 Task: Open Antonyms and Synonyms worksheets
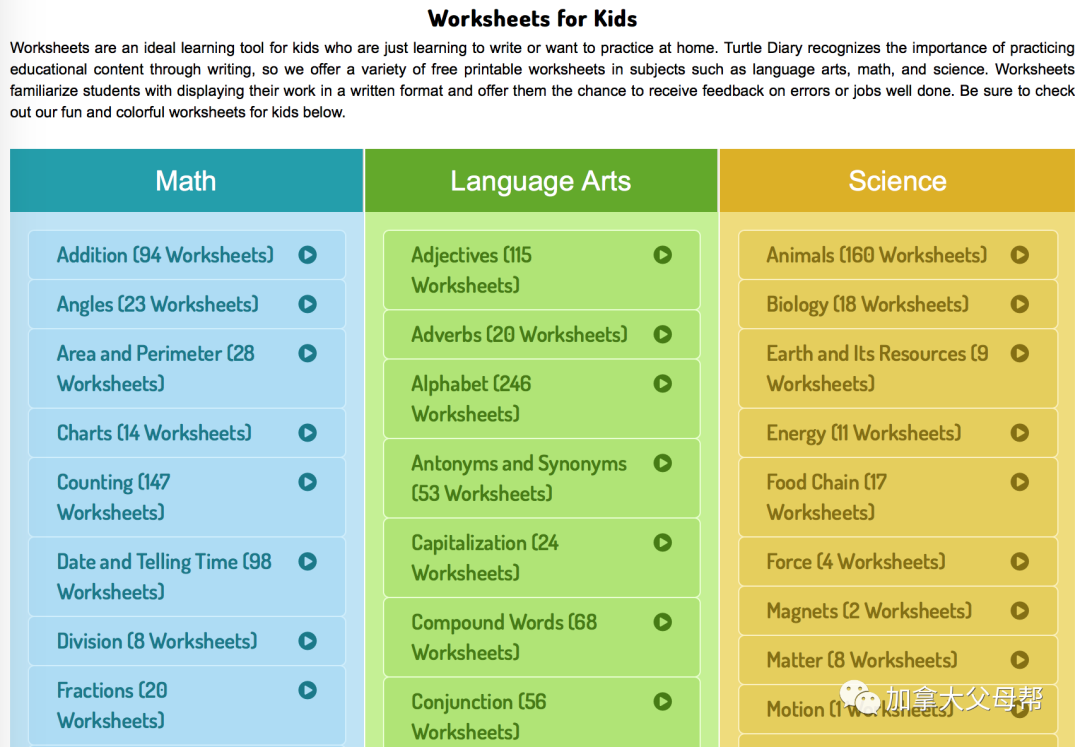click(x=518, y=478)
